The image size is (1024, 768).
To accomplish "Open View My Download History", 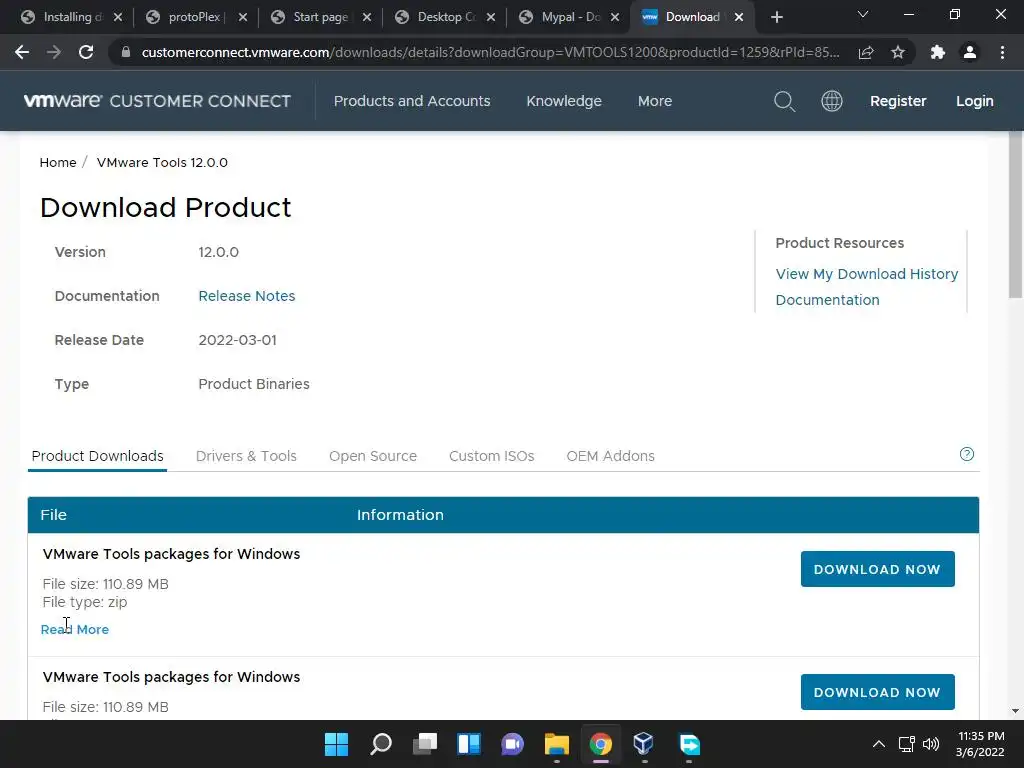I will tap(867, 274).
